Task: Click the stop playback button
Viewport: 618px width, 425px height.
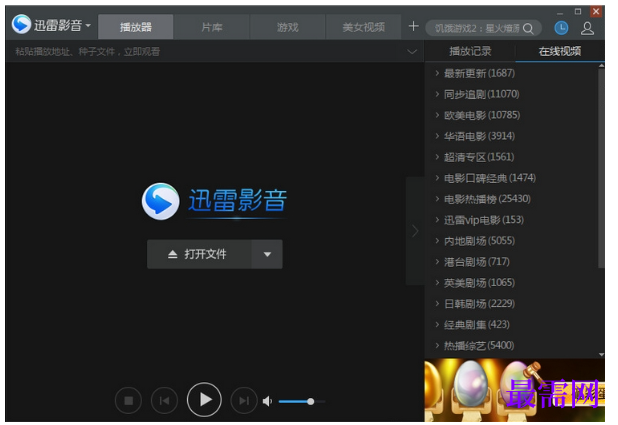Action: pyautogui.click(x=128, y=401)
